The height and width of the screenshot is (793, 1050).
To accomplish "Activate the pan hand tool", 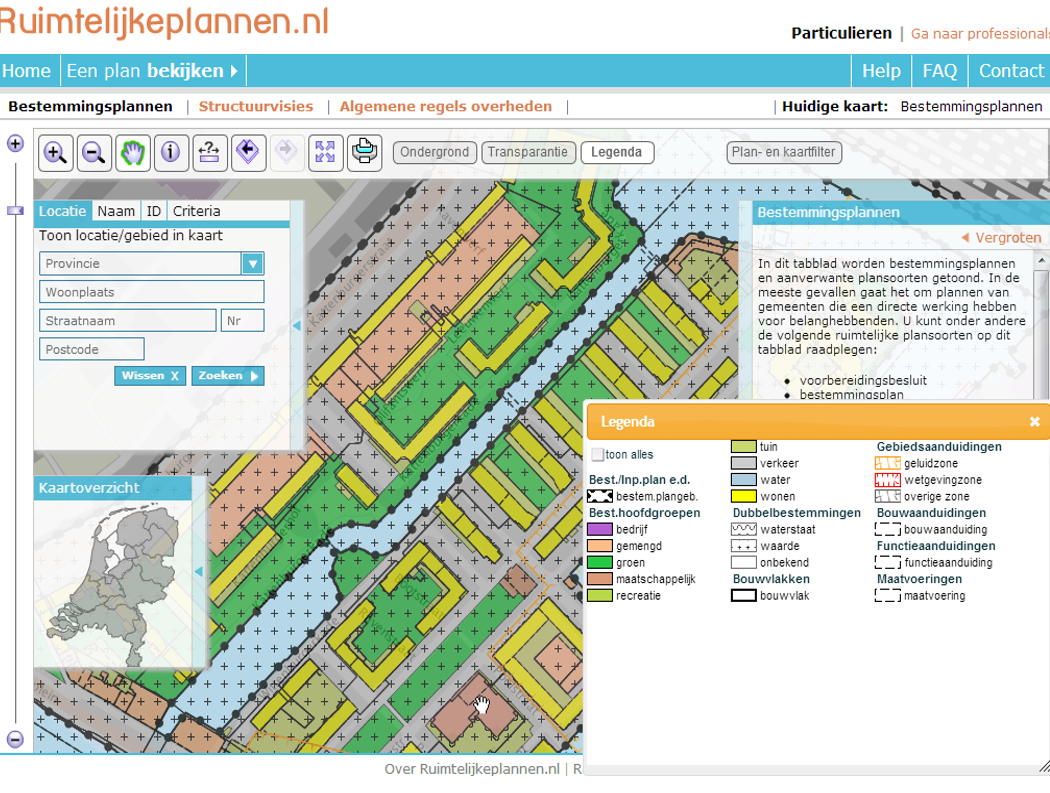I will click(133, 153).
